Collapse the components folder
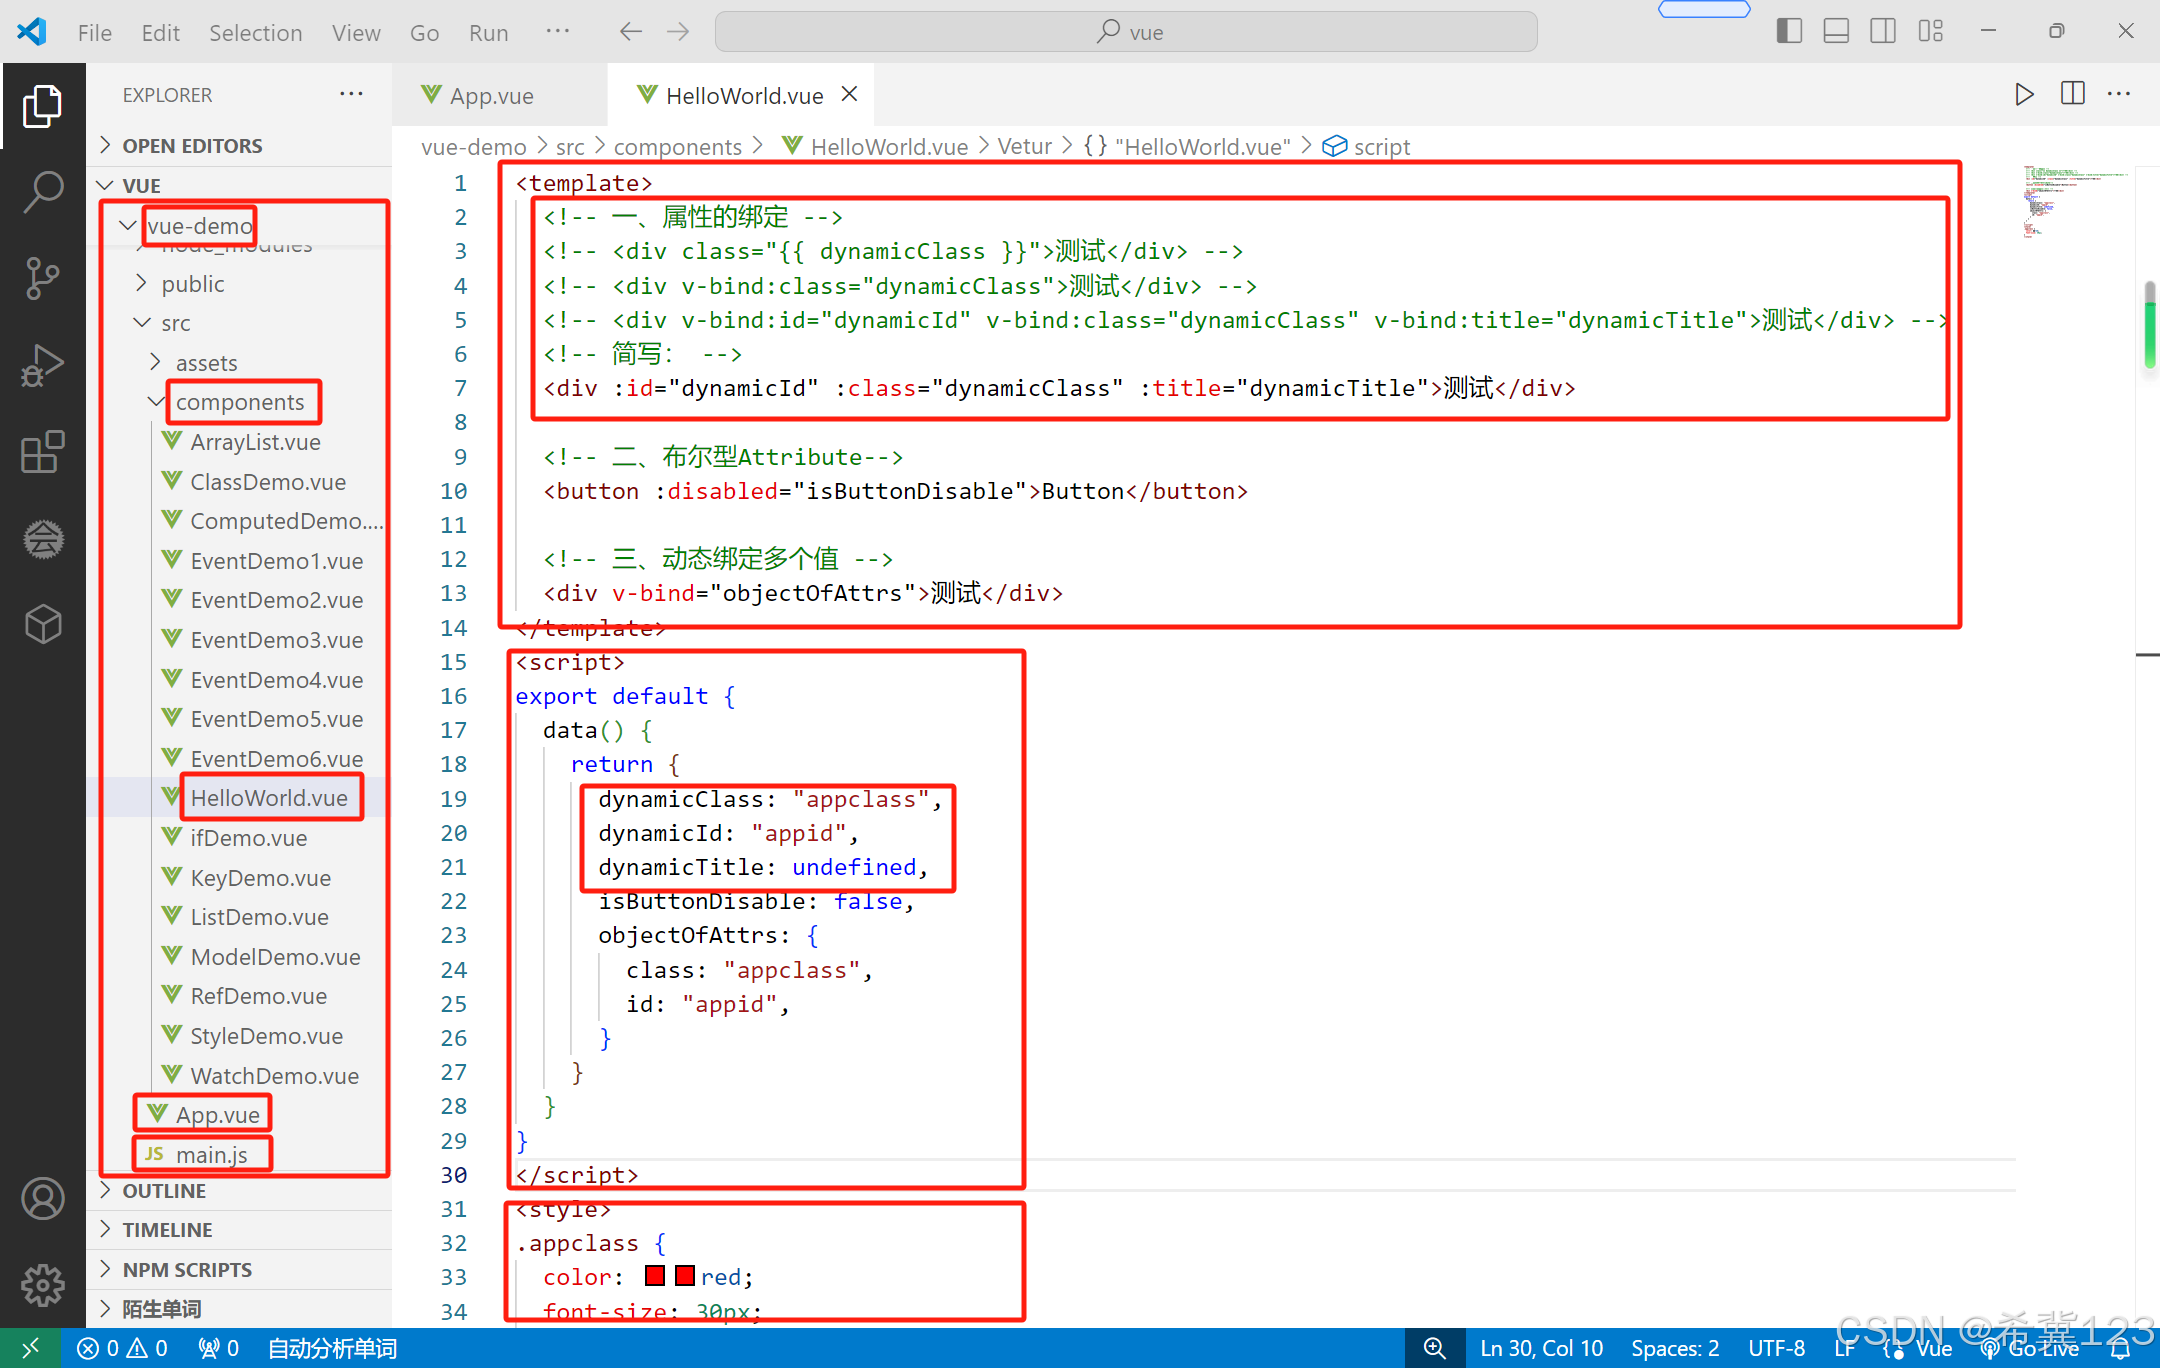This screenshot has height=1368, width=2160. (240, 402)
